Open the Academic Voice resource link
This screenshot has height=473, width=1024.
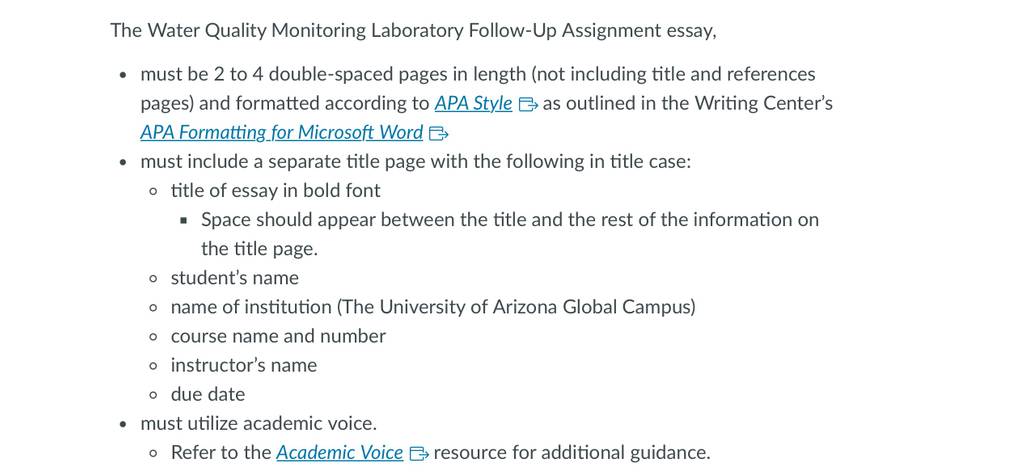tap(340, 452)
